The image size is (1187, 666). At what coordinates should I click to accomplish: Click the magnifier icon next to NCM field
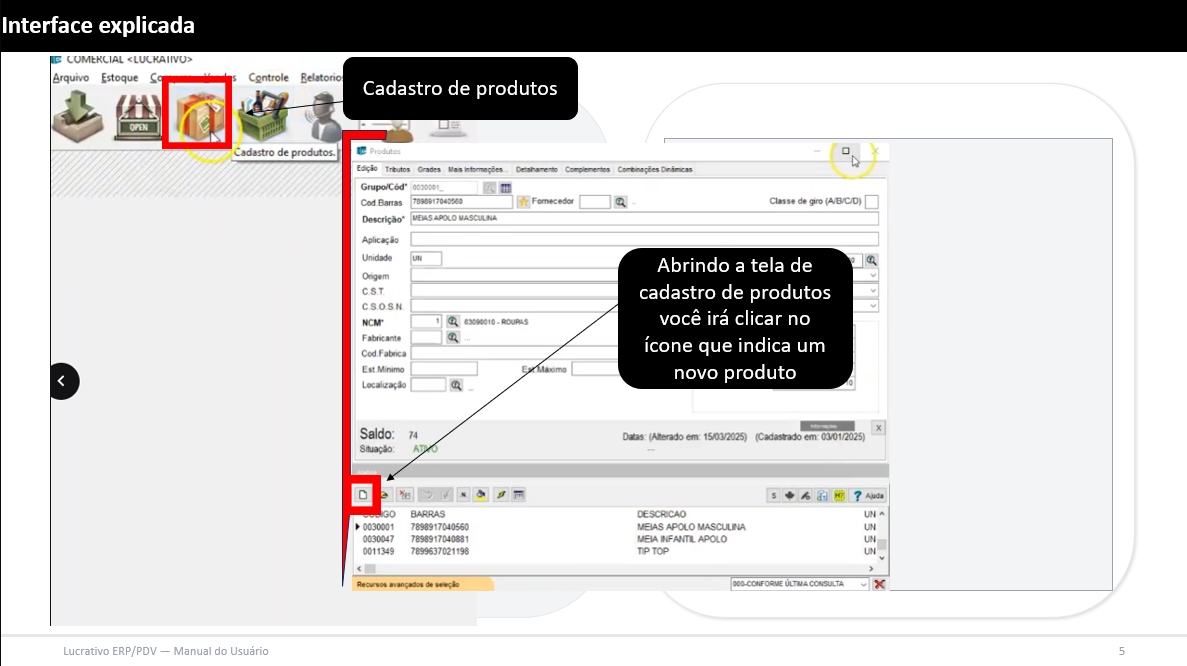[x=453, y=322]
